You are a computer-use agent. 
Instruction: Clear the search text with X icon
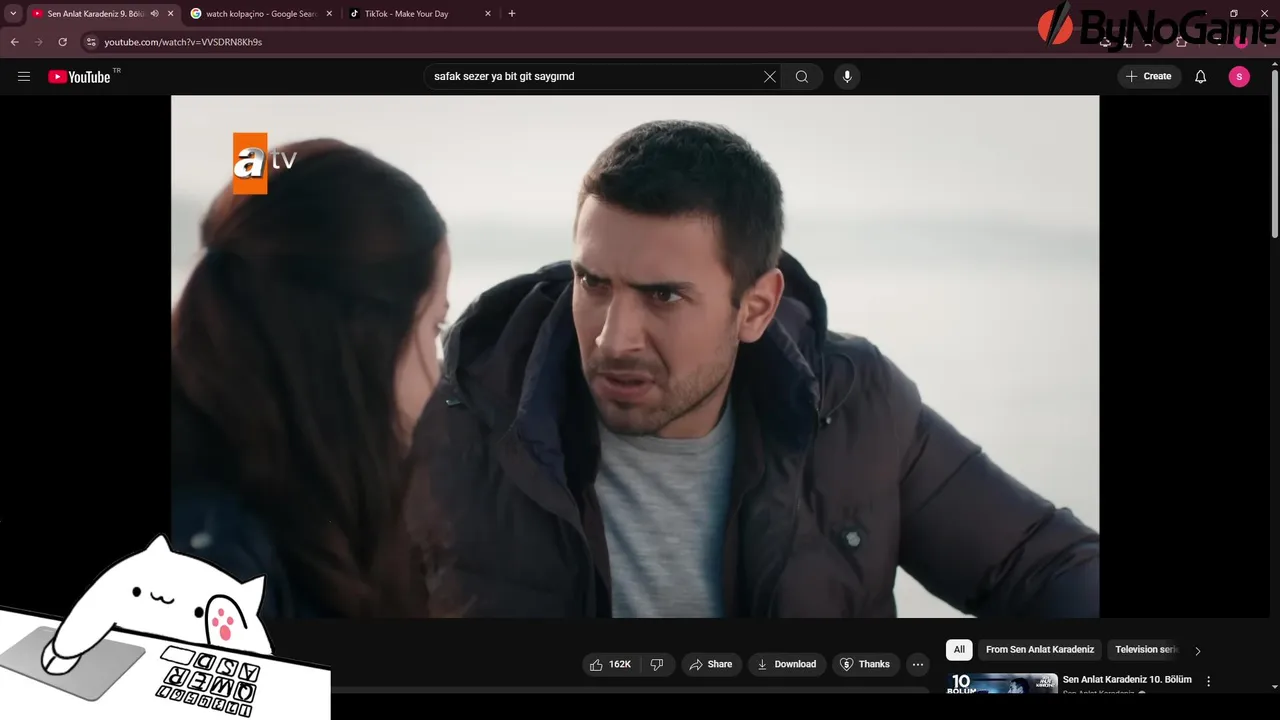tap(770, 77)
